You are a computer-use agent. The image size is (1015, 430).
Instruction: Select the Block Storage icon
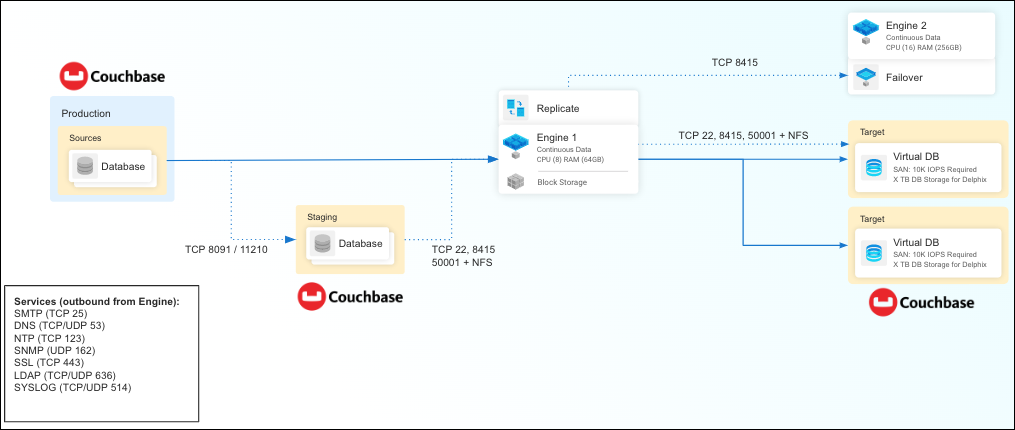pos(515,182)
